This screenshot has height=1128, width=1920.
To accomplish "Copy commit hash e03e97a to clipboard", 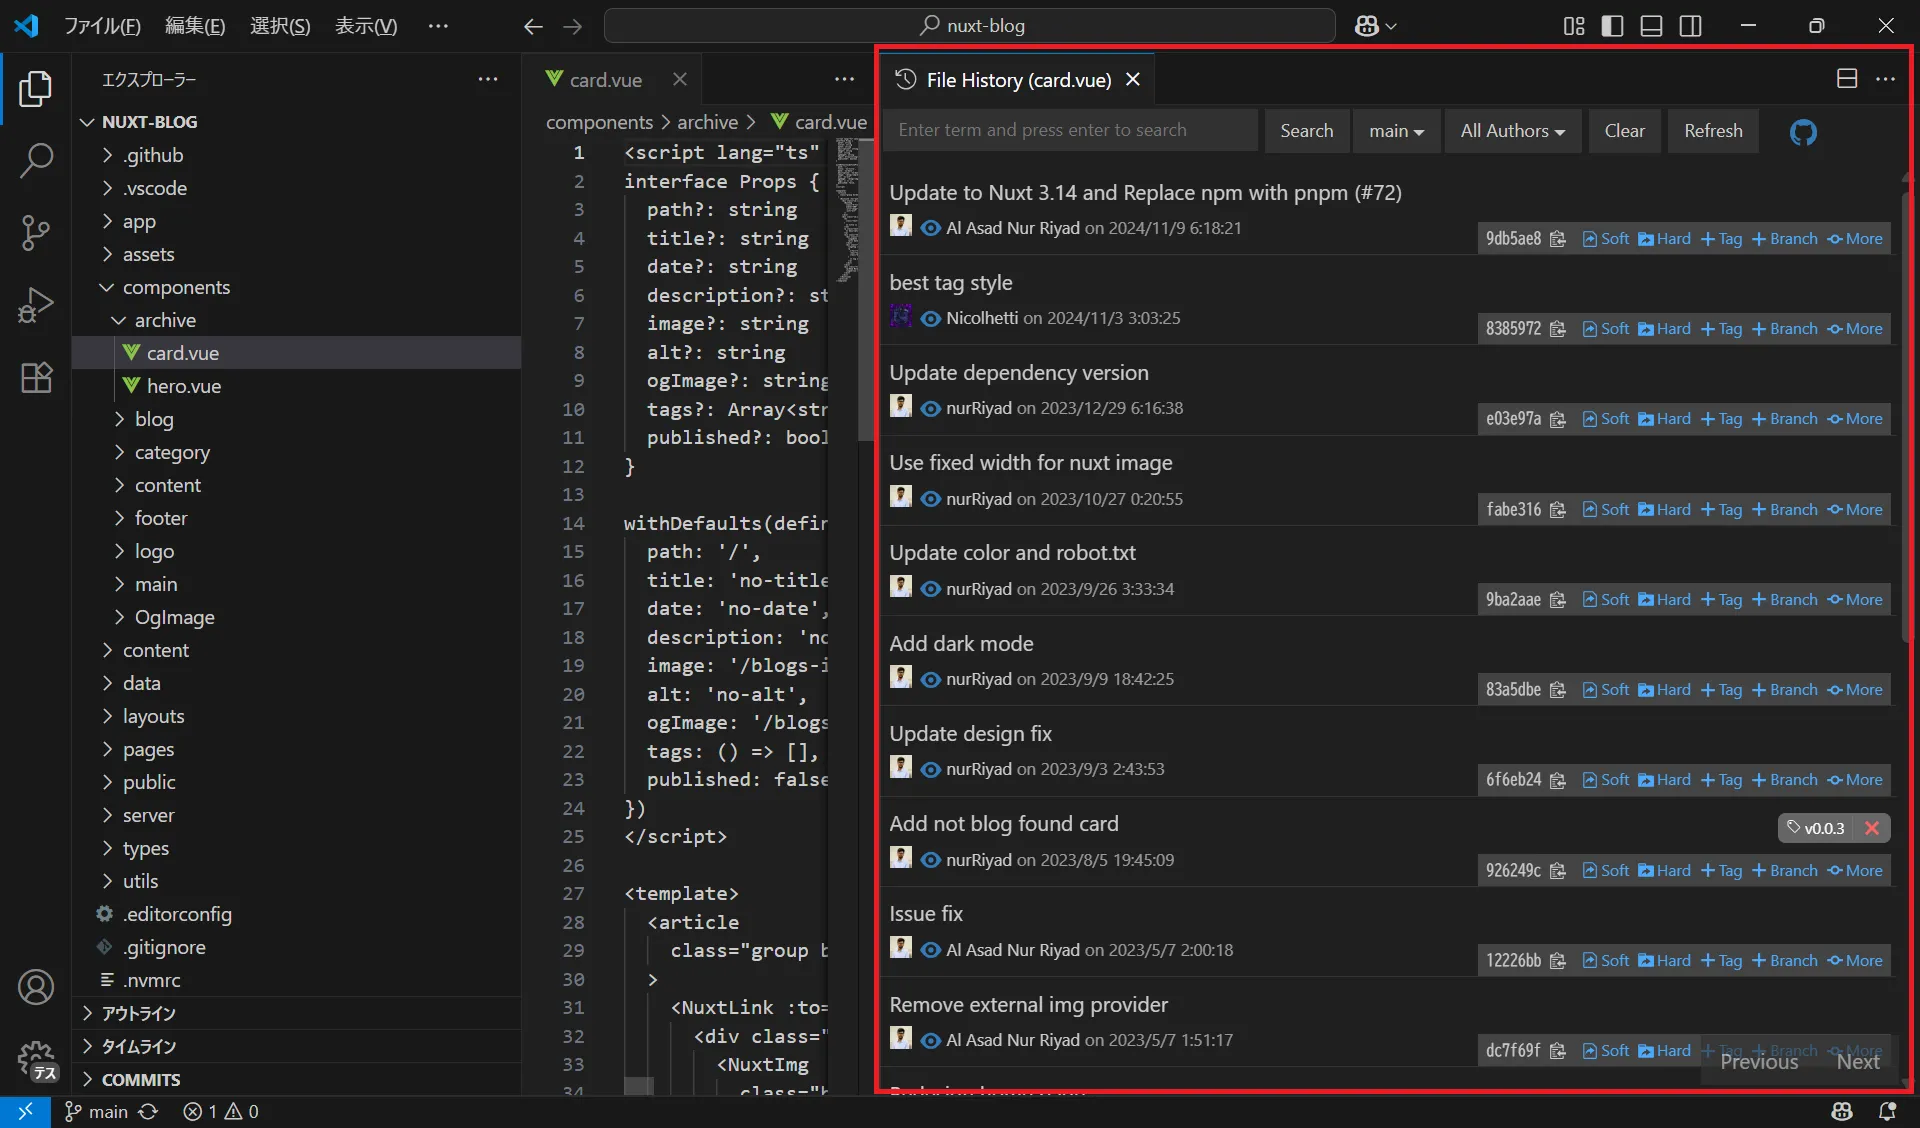I will click(1557, 419).
